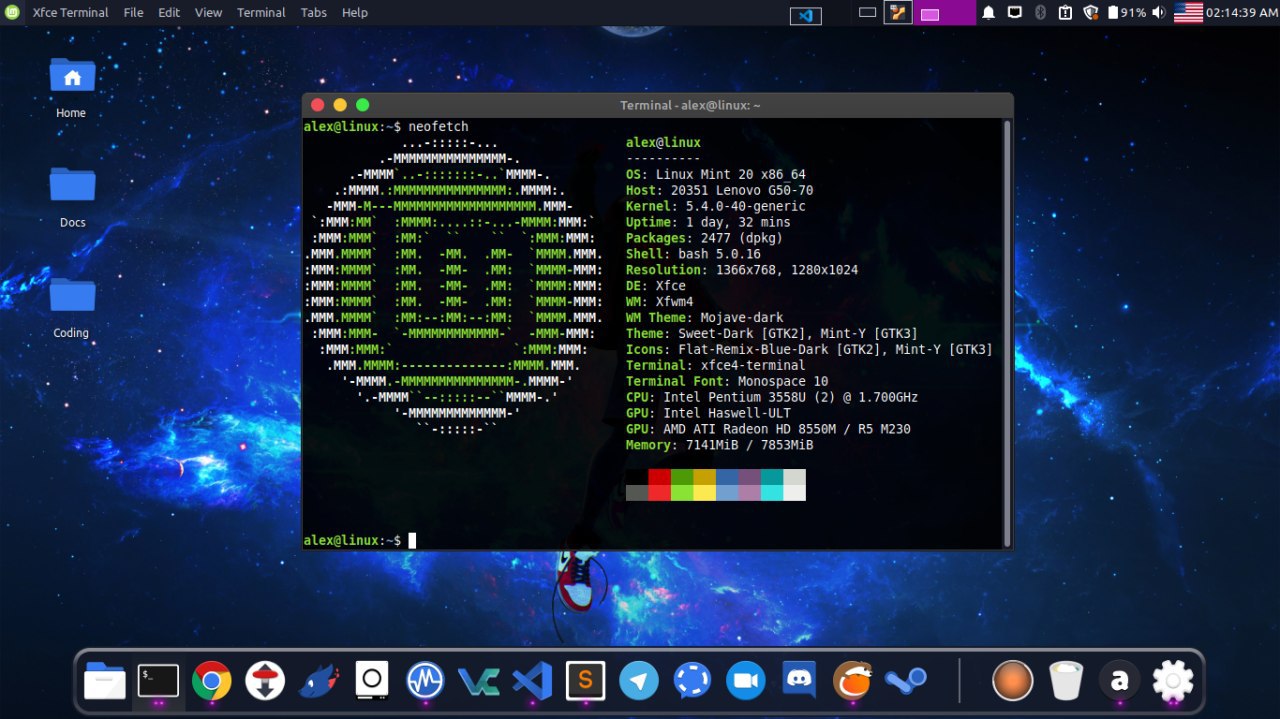
Task: Click the Xfce Terminal app name in panel
Action: (71, 12)
